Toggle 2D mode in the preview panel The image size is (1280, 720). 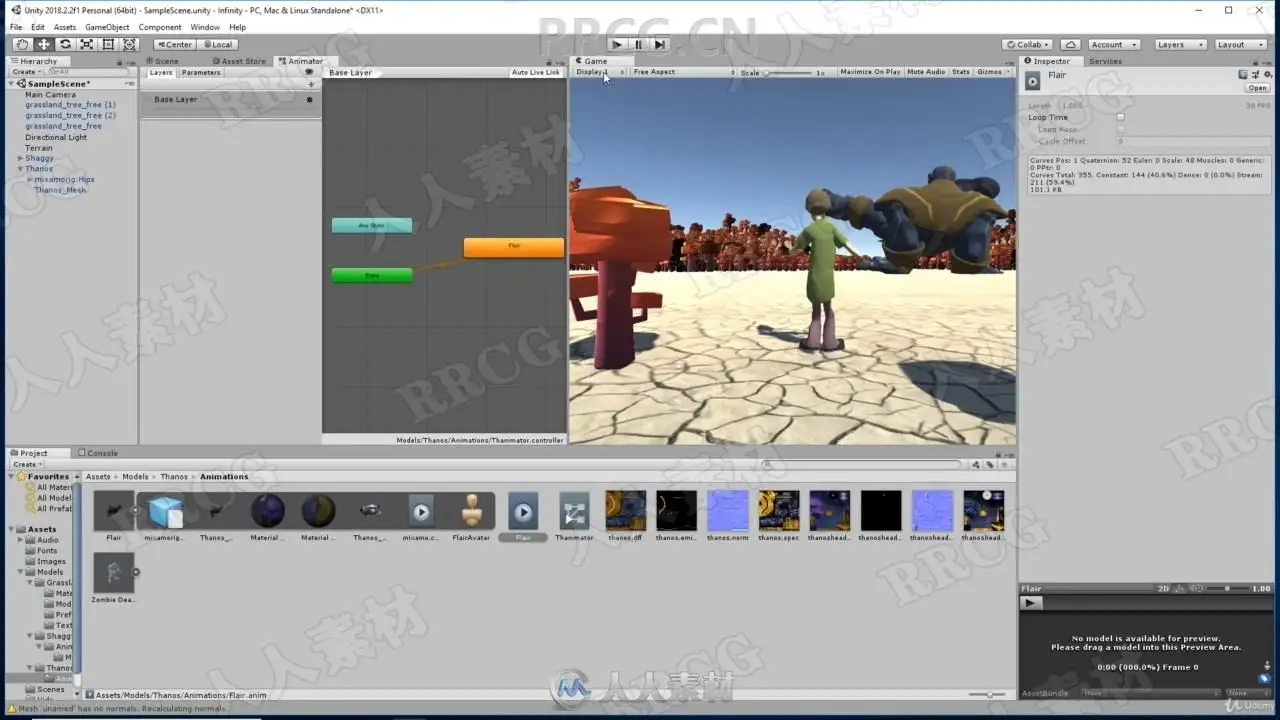pyautogui.click(x=1164, y=589)
